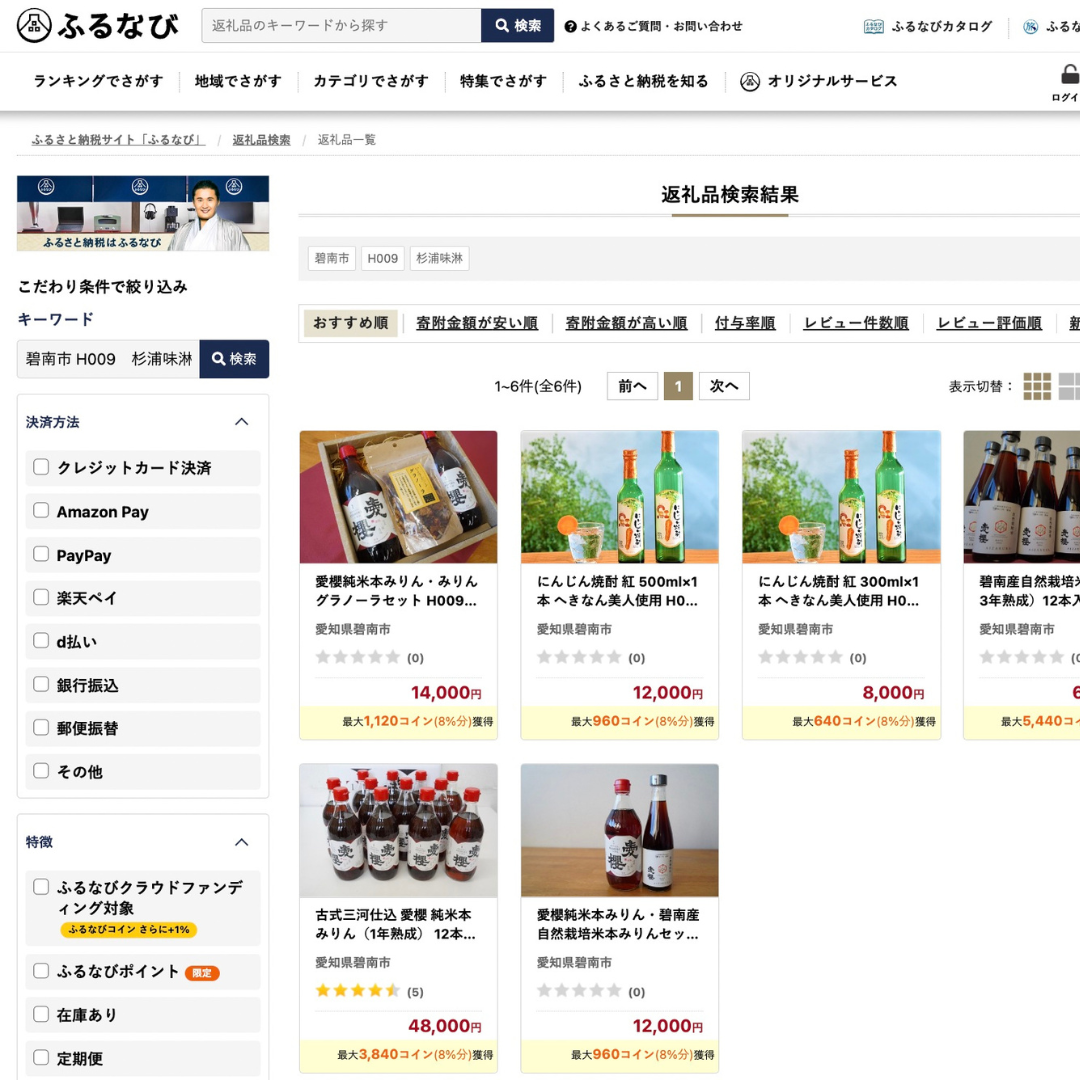This screenshot has height=1080, width=1080.
Task: Toggle the 郵便振替 checkbox
Action: [41, 727]
